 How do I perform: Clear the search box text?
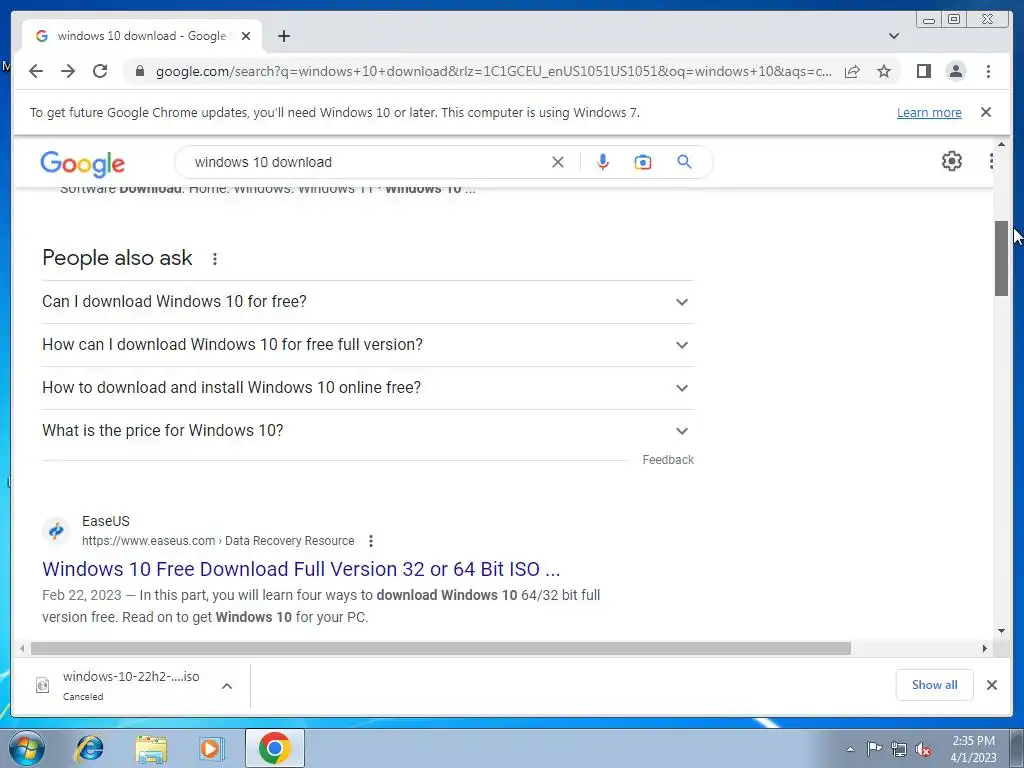pos(558,162)
